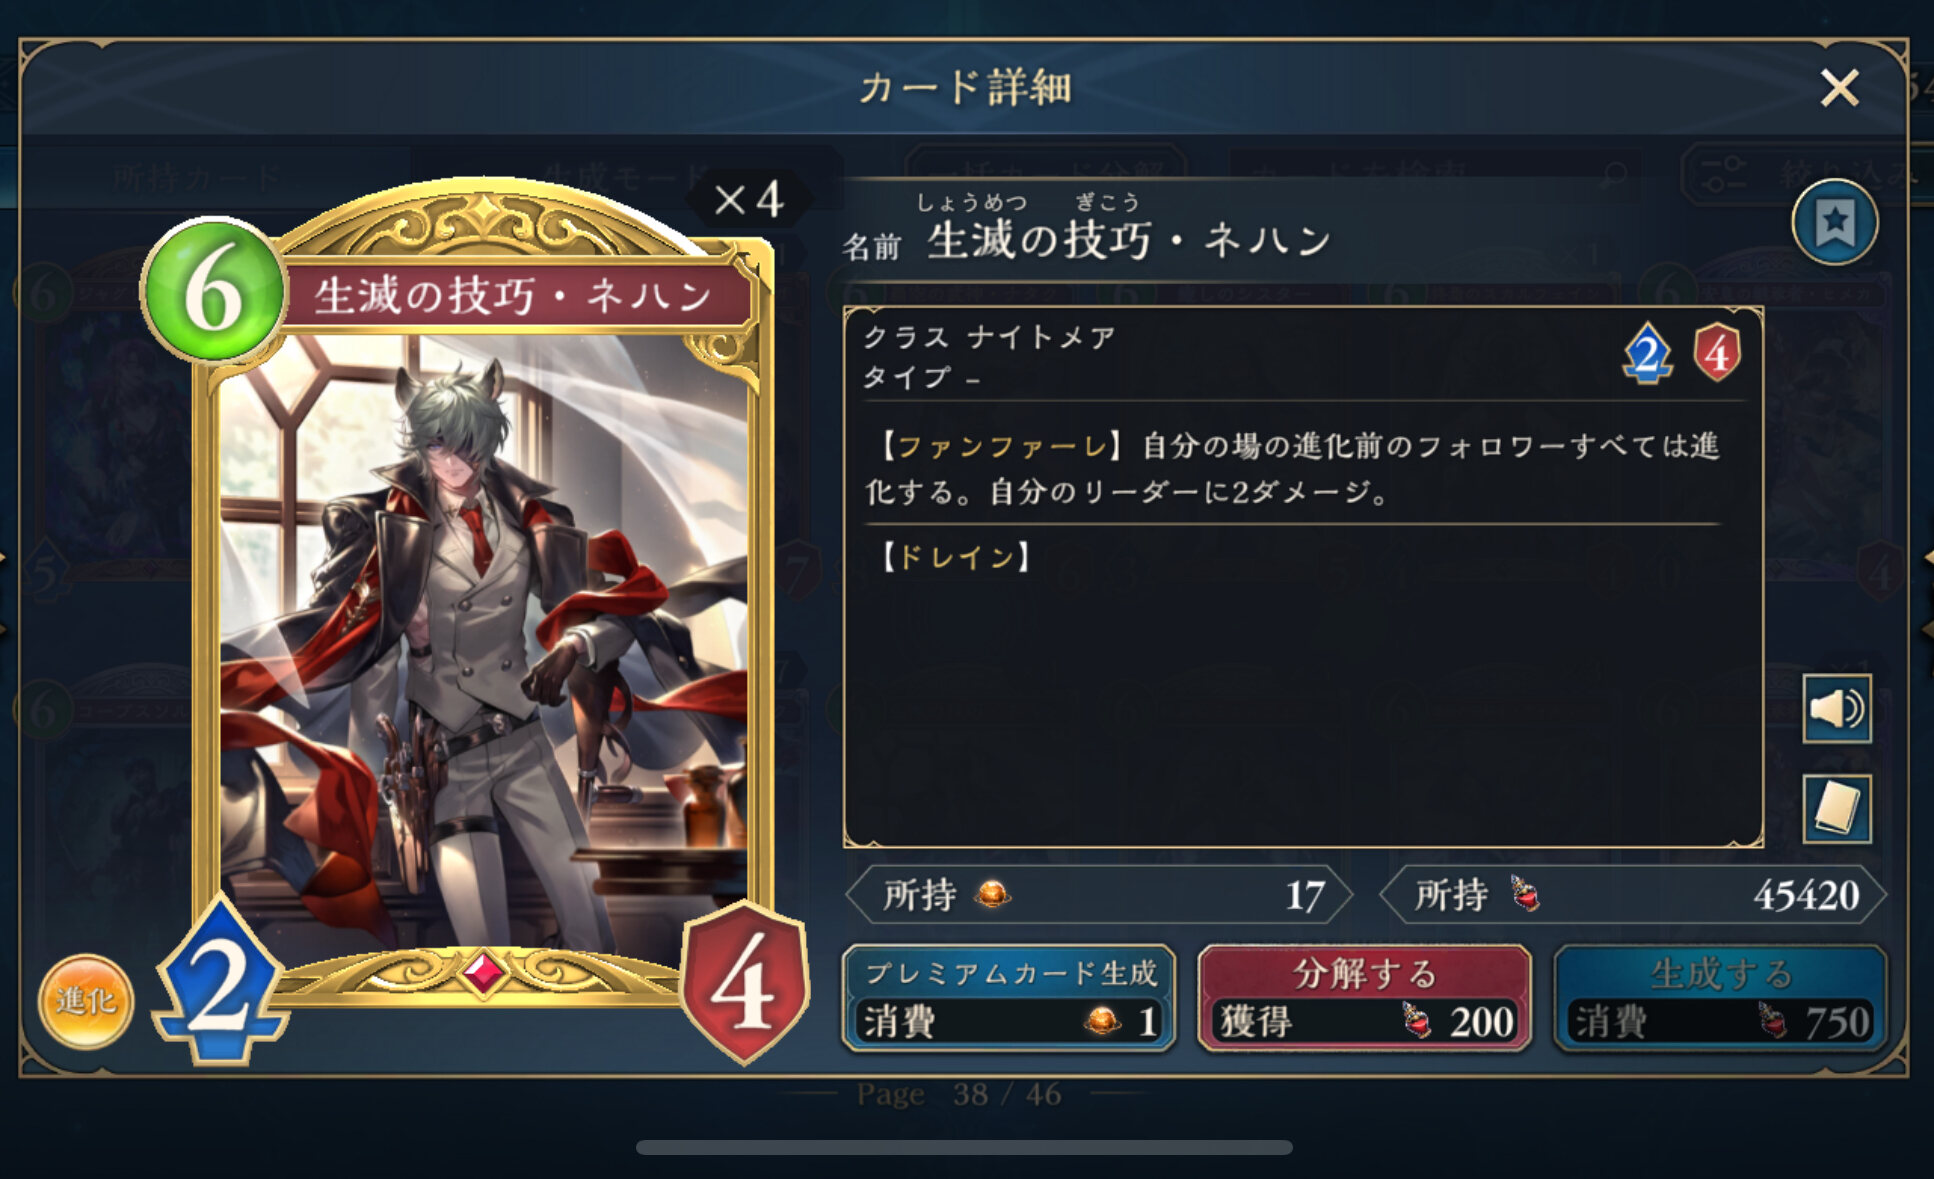Open the flavor text page icon
1934x1179 pixels.
(x=1837, y=808)
